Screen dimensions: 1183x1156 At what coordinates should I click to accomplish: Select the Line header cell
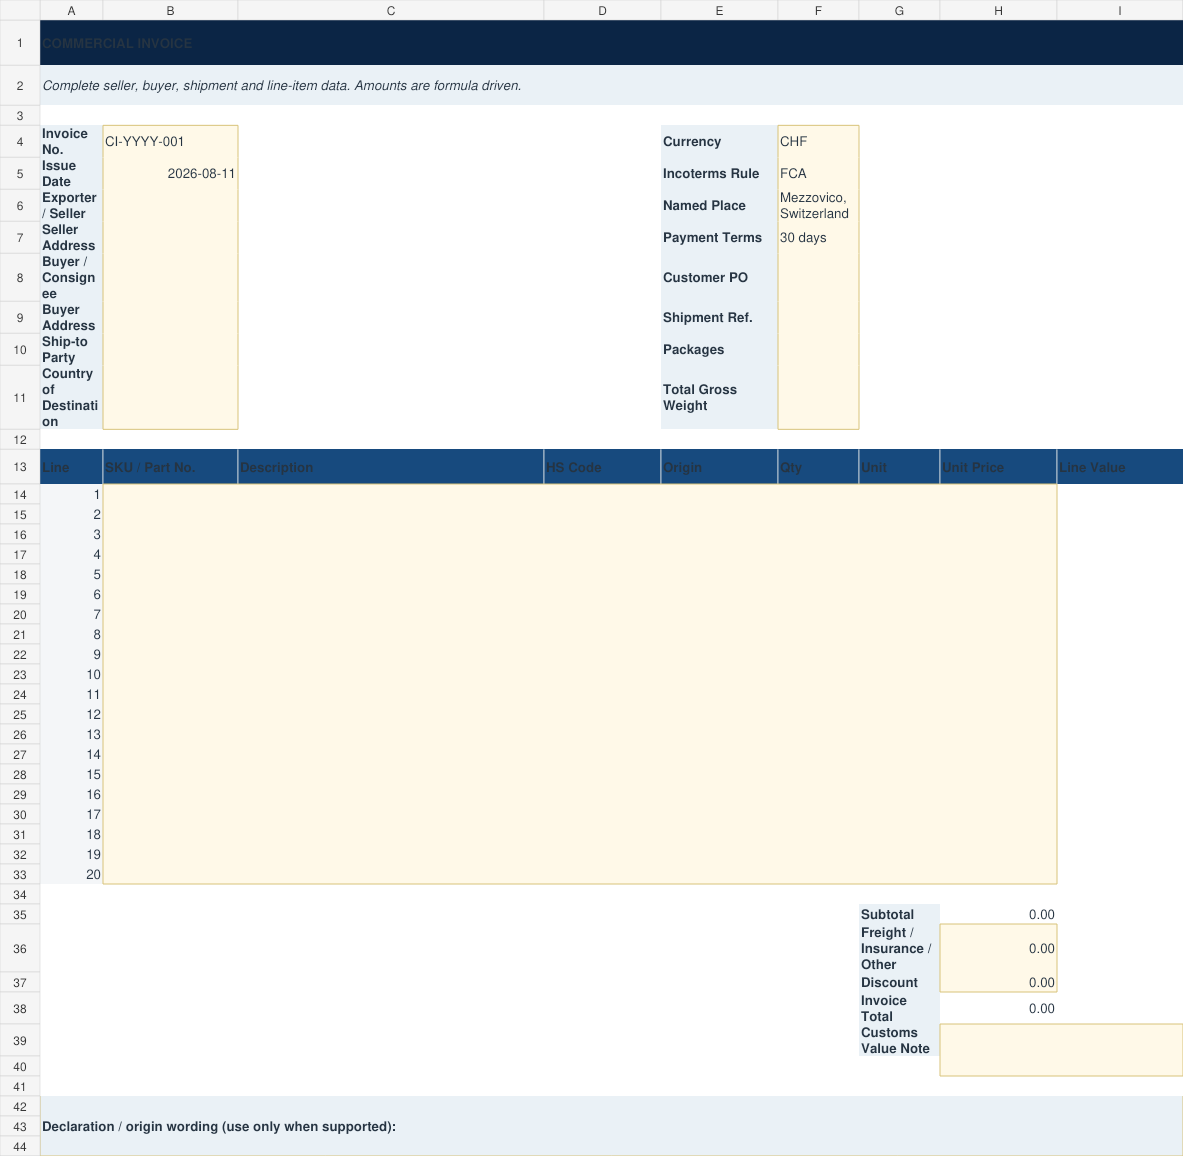click(71, 467)
